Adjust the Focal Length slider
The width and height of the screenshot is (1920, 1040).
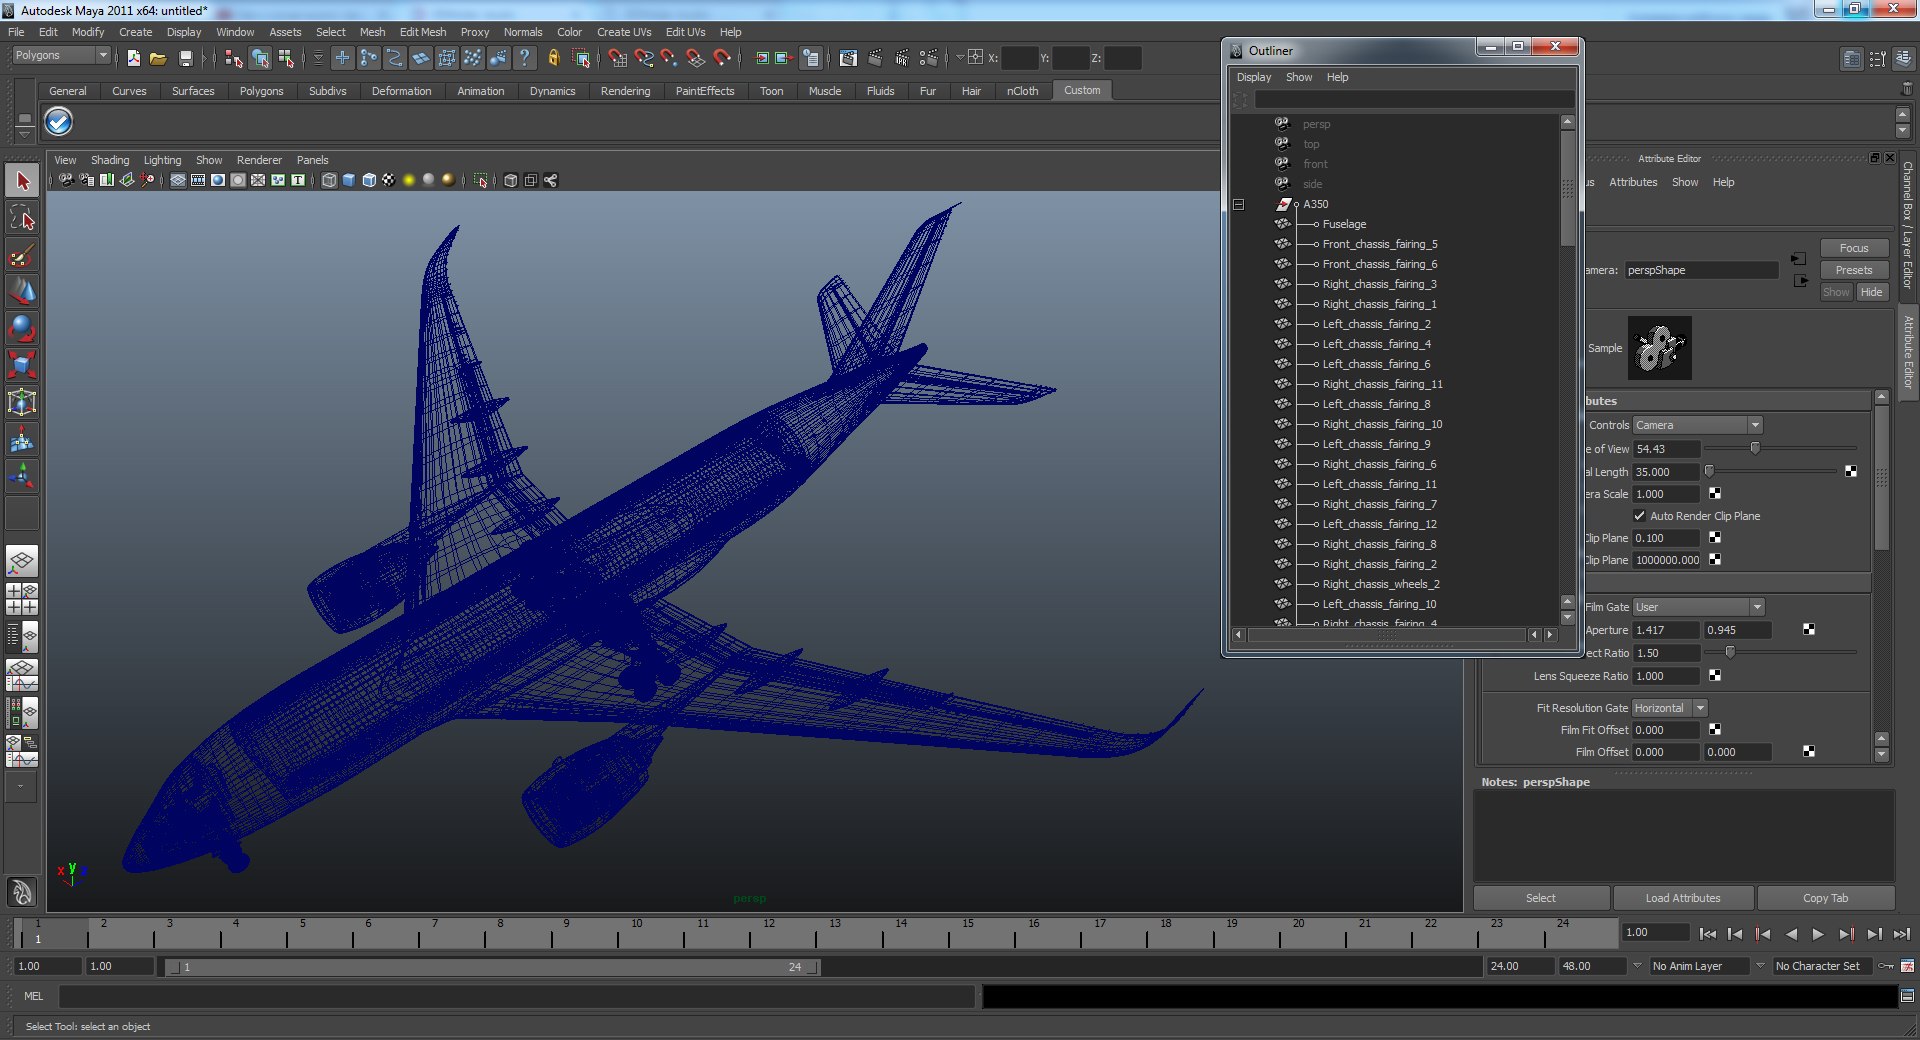(x=1709, y=471)
